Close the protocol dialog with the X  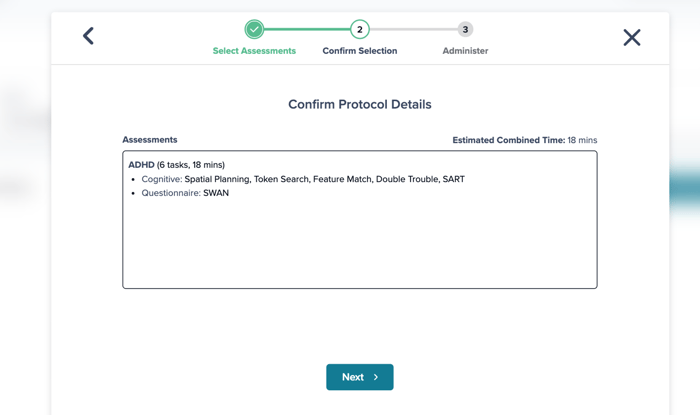click(x=632, y=37)
